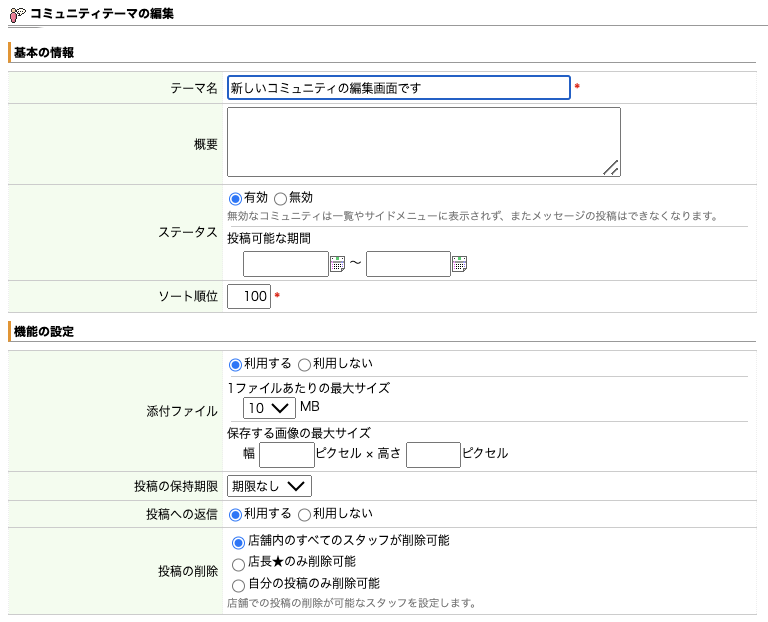Click the community theme edit header icon

pos(18,15)
